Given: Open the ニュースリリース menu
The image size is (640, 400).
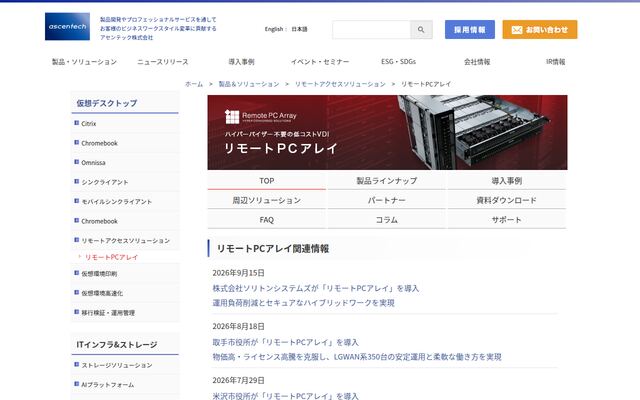Looking at the screenshot, I should 163,62.
